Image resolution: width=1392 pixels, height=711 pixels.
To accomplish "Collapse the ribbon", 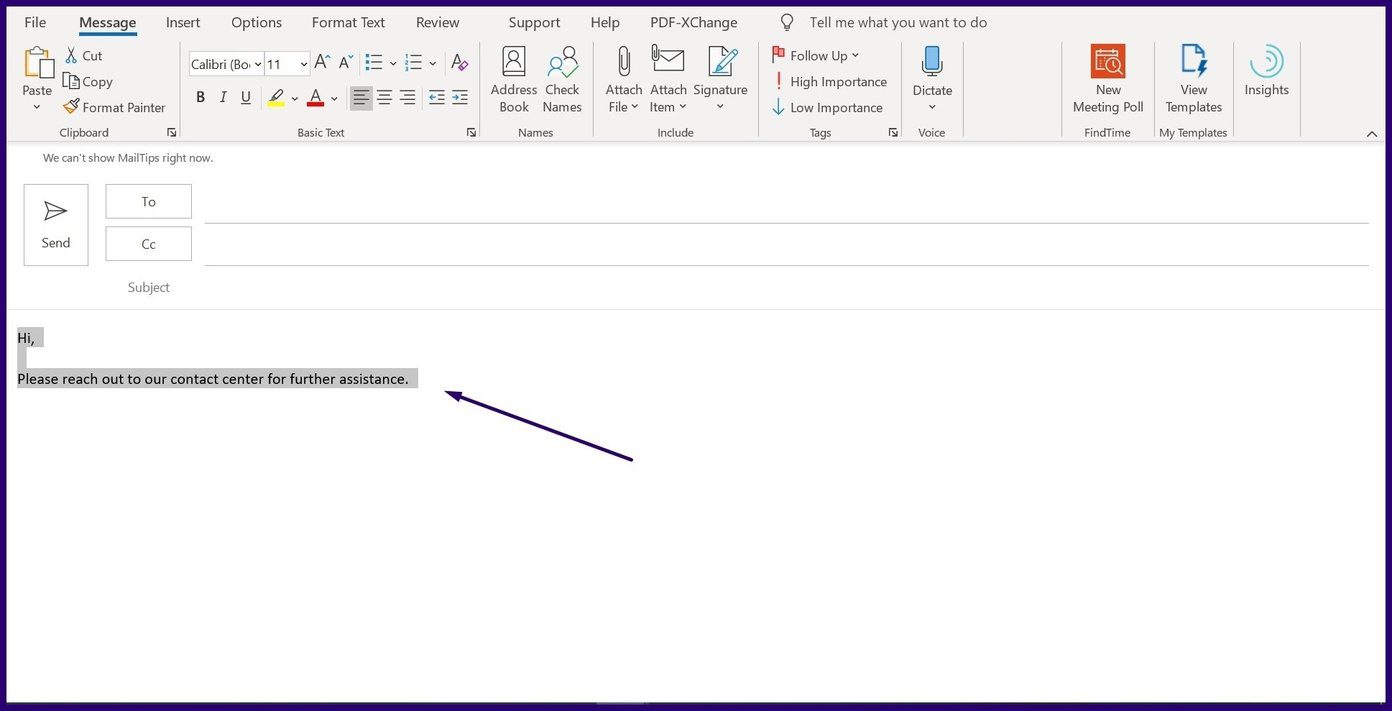I will [x=1372, y=133].
